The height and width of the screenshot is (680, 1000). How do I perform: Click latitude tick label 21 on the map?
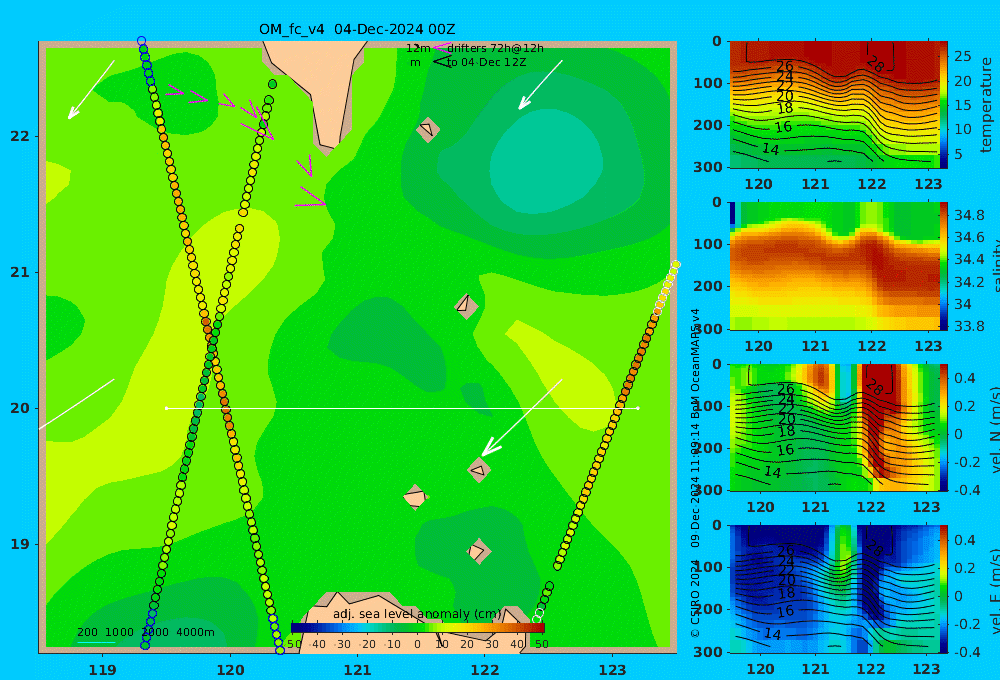pos(20,272)
